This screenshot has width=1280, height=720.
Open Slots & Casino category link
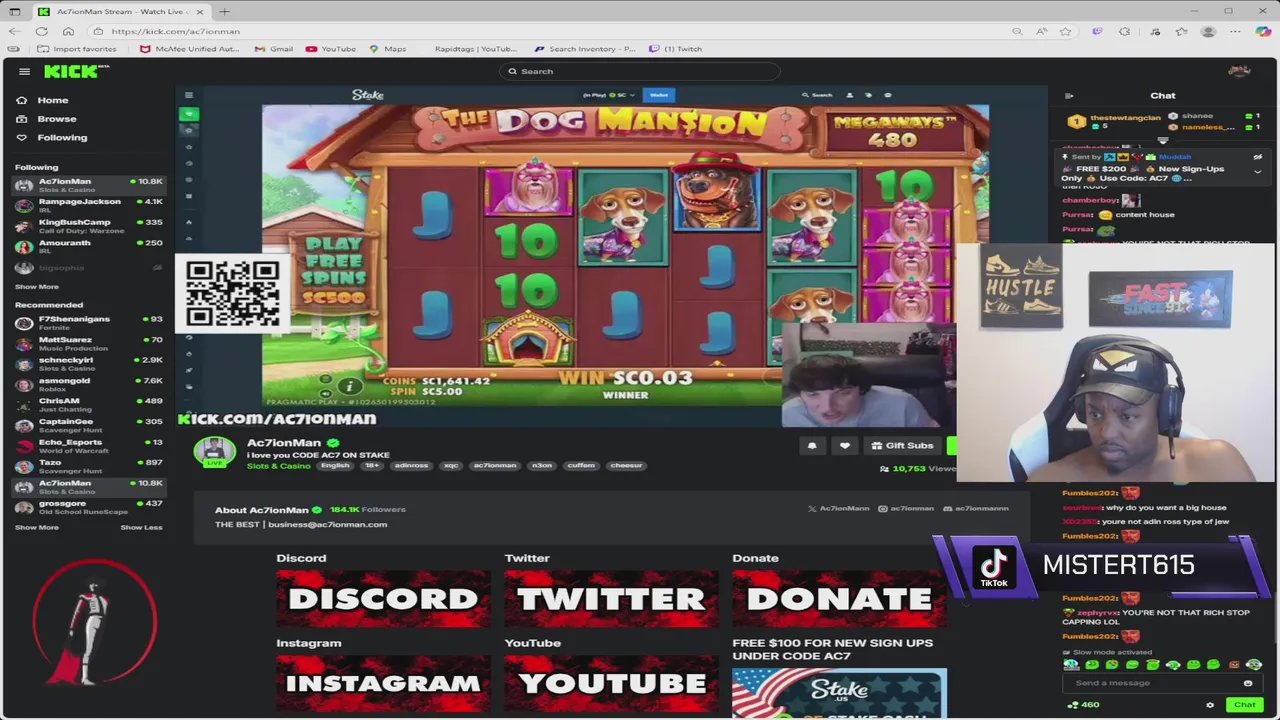[278, 466]
